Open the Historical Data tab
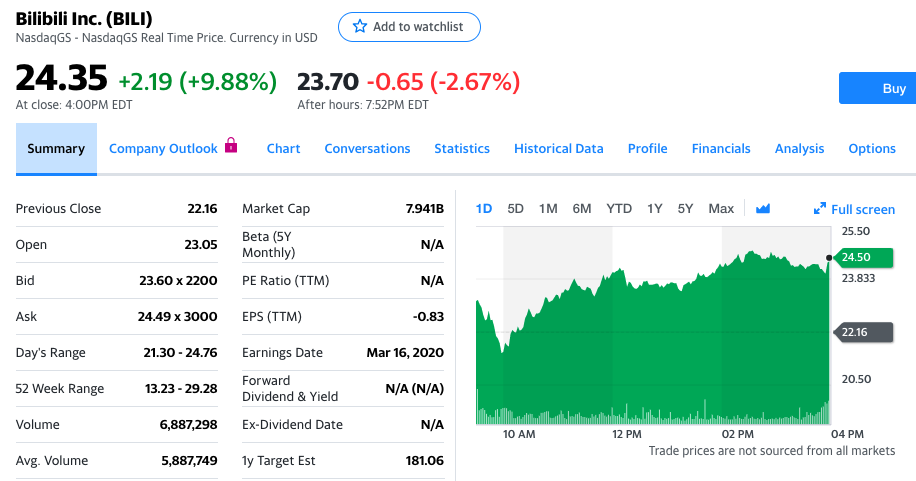Viewport: 916px width, 481px height. point(558,148)
